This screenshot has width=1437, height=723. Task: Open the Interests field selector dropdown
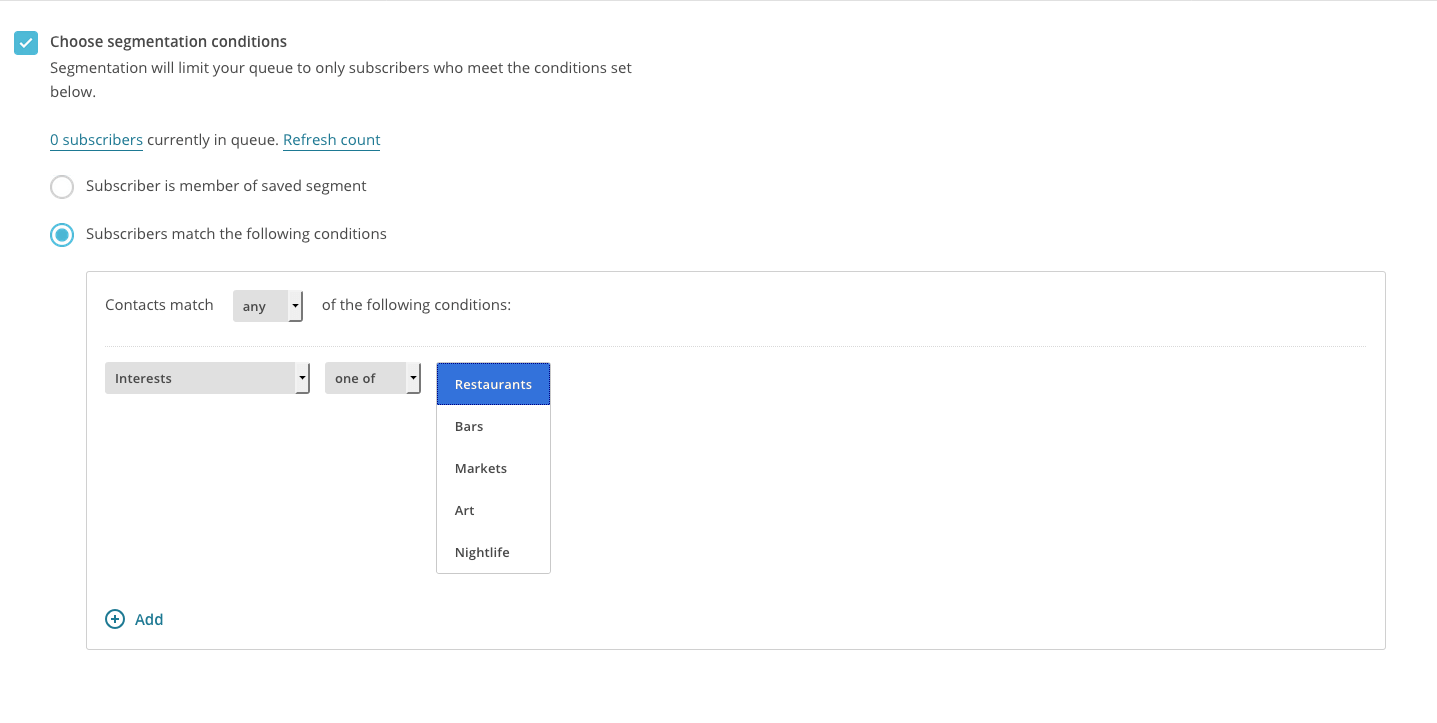pyautogui.click(x=207, y=378)
